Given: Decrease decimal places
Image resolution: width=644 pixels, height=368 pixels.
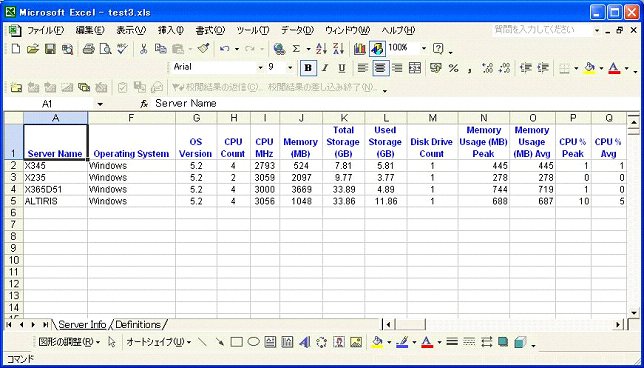Looking at the screenshot, I should pyautogui.click(x=505, y=68).
